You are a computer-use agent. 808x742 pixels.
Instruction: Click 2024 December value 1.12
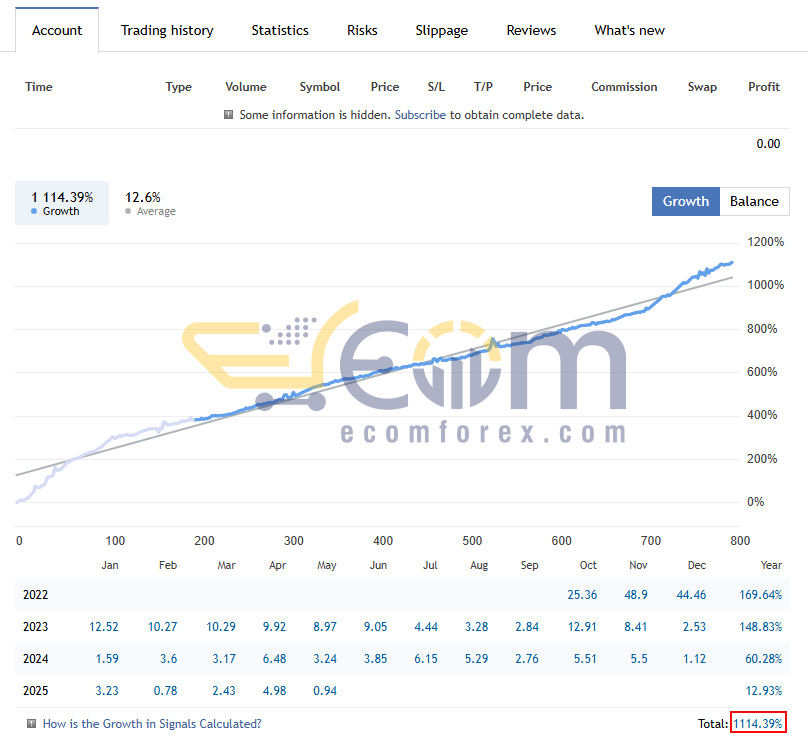694,659
